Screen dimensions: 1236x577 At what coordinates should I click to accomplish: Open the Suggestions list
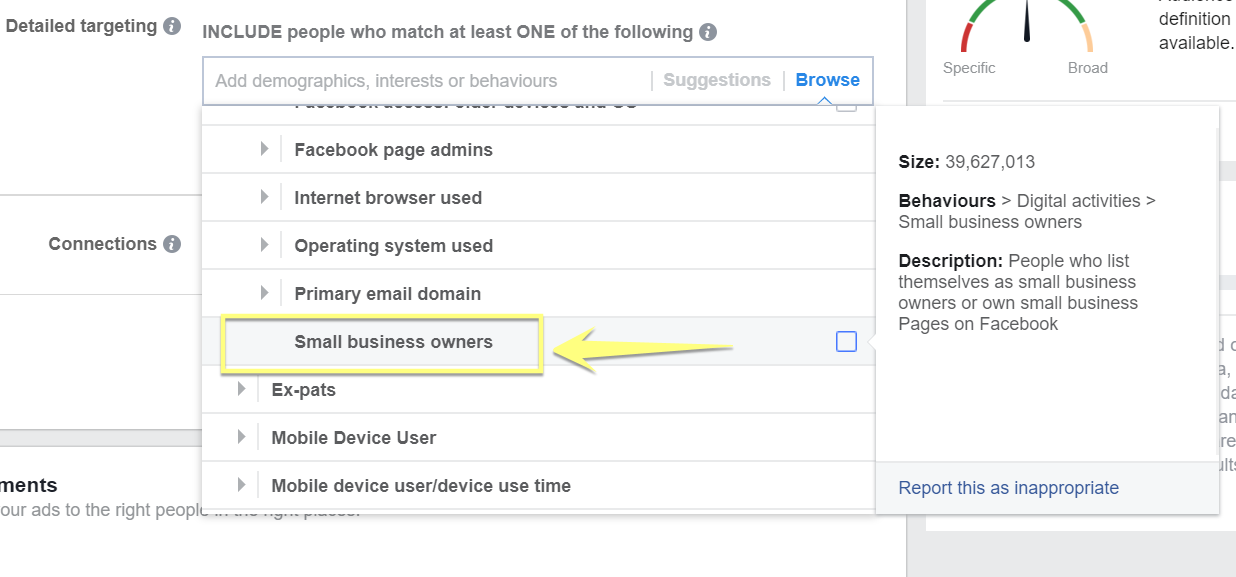717,80
